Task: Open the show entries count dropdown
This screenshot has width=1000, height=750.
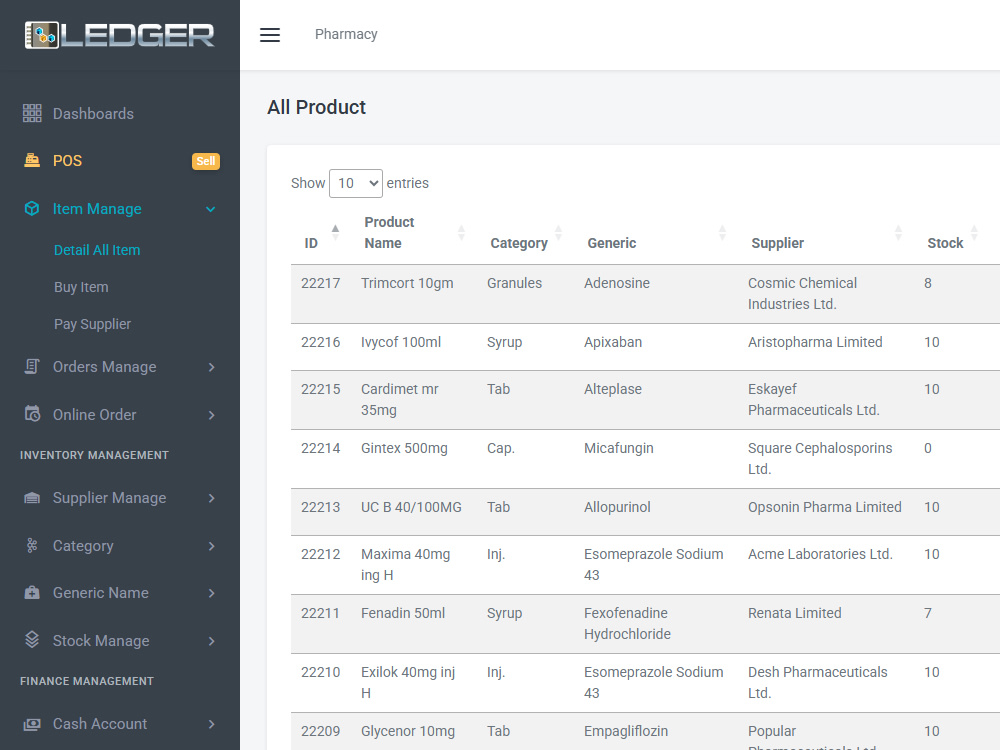Action: (x=356, y=184)
